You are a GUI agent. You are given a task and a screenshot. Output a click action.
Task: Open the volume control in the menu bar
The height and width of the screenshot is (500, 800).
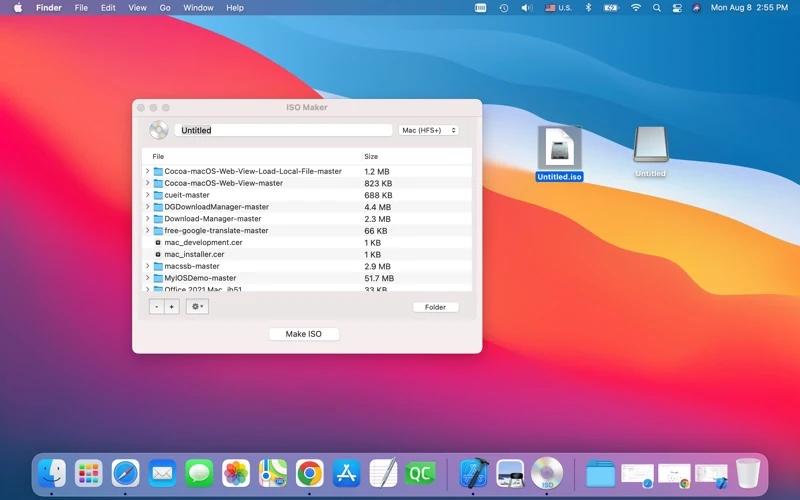point(527,8)
